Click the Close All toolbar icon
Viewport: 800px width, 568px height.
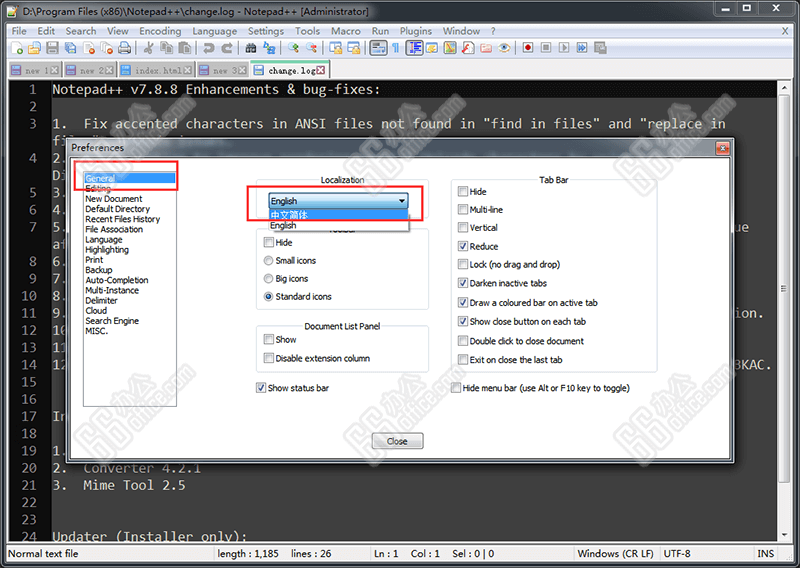[x=107, y=48]
